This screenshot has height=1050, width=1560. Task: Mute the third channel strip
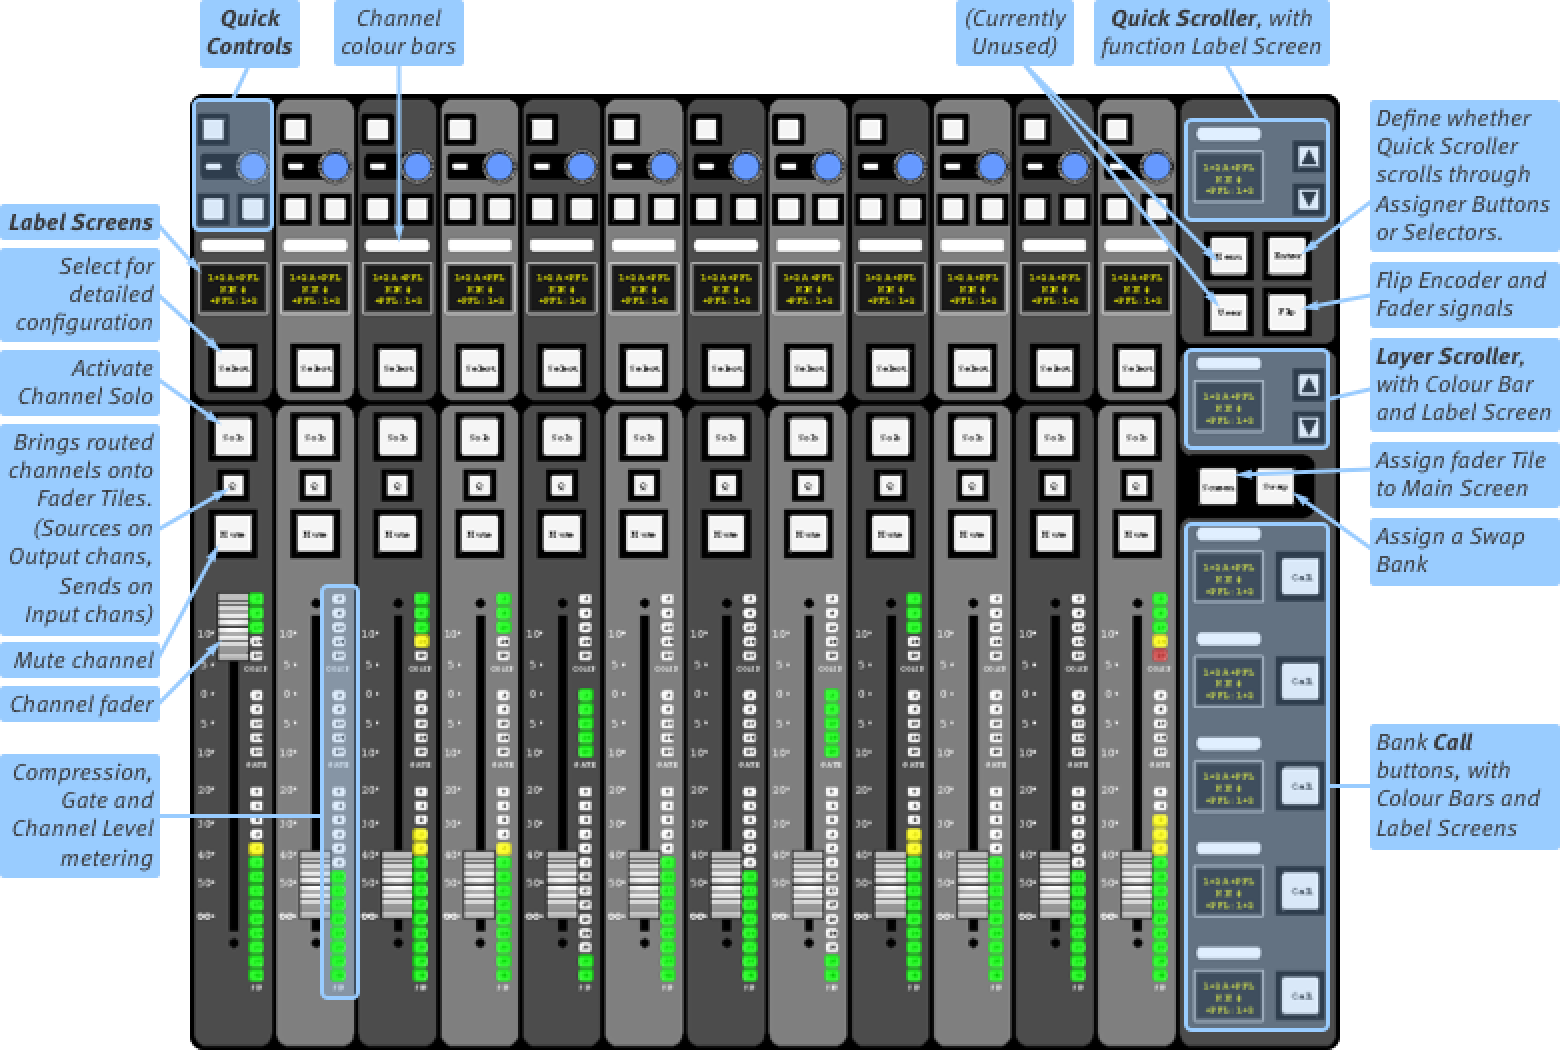[x=397, y=534]
